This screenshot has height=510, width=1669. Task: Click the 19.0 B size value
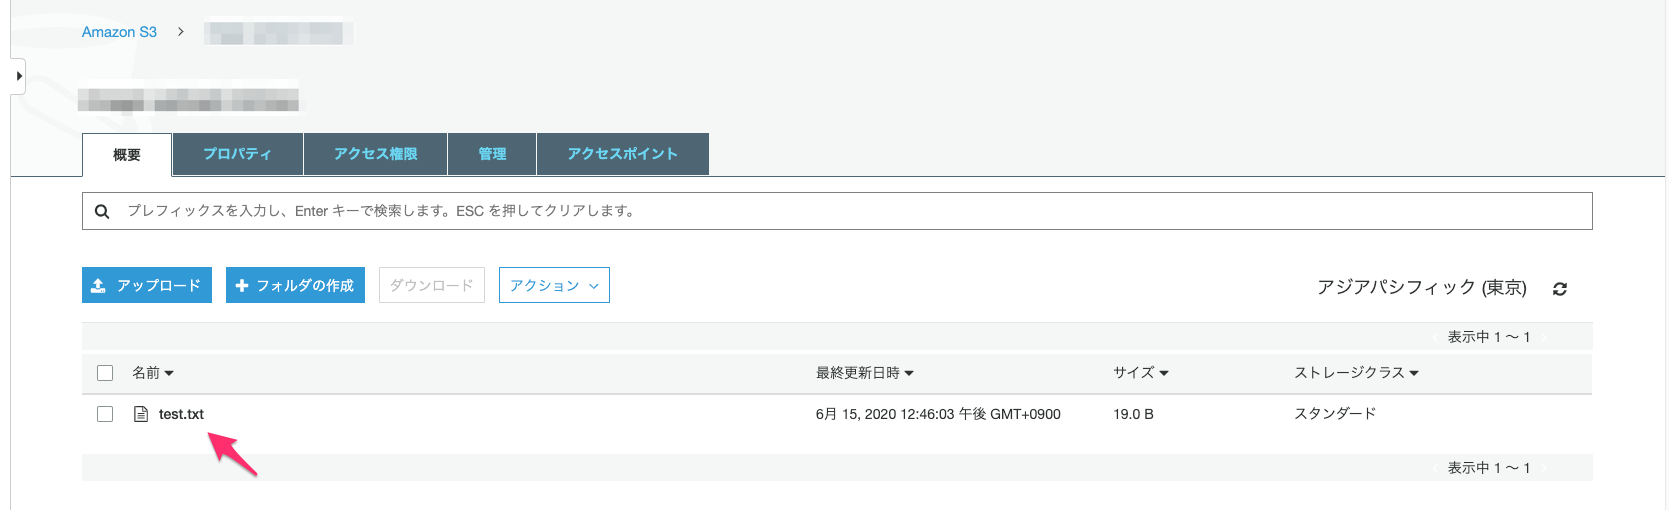(1133, 414)
